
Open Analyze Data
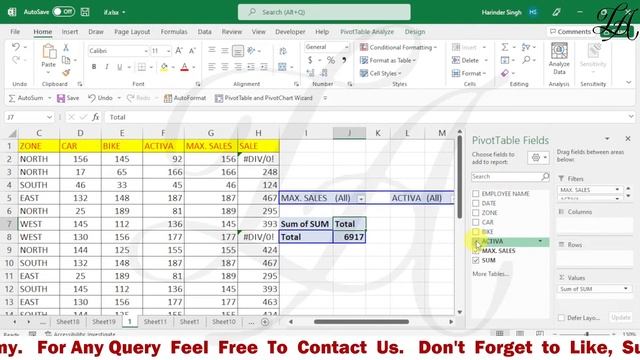[559, 58]
